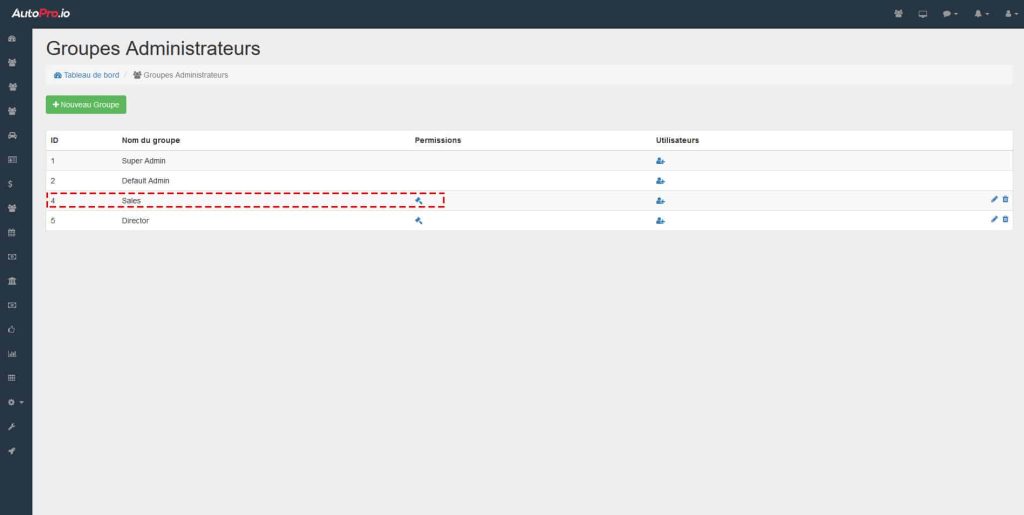Expand the bell notifications dropdown

coord(982,14)
